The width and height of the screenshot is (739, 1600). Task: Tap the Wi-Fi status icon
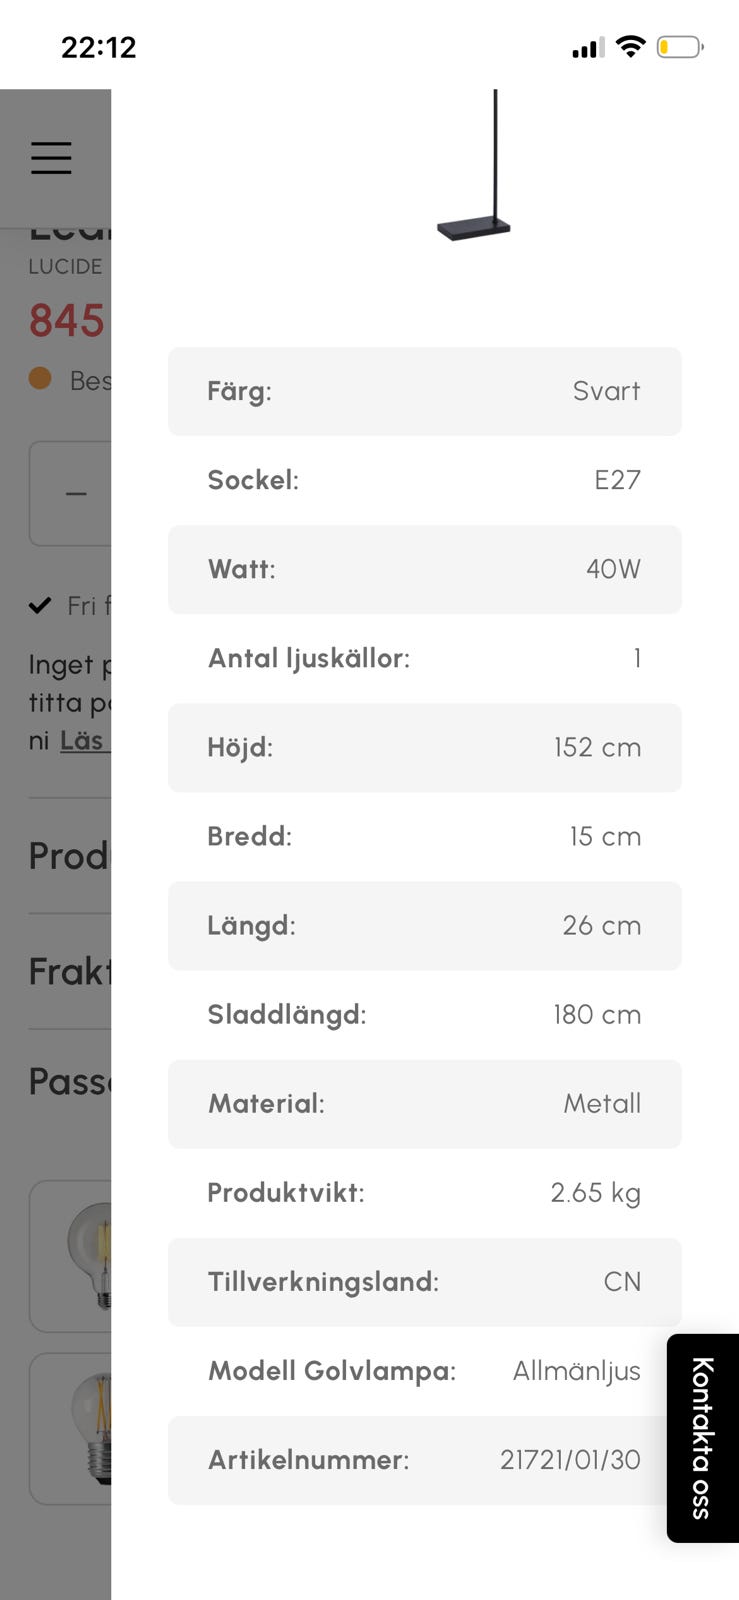coord(630,46)
